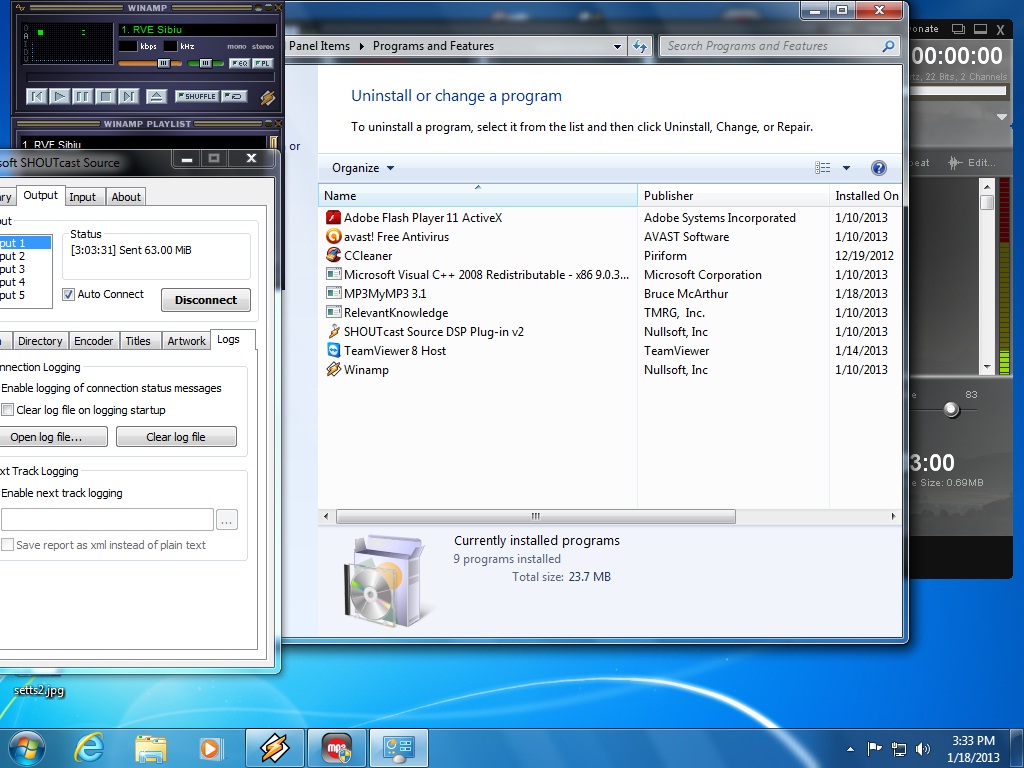Select the RelevantKnowledge program icon
The height and width of the screenshot is (768, 1024).
334,312
